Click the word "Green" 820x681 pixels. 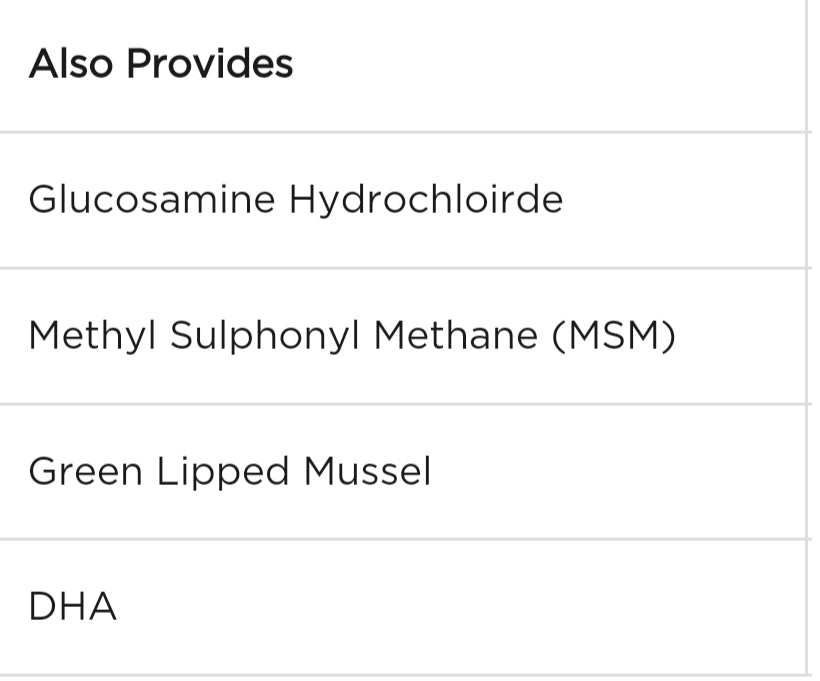pyautogui.click(x=85, y=471)
